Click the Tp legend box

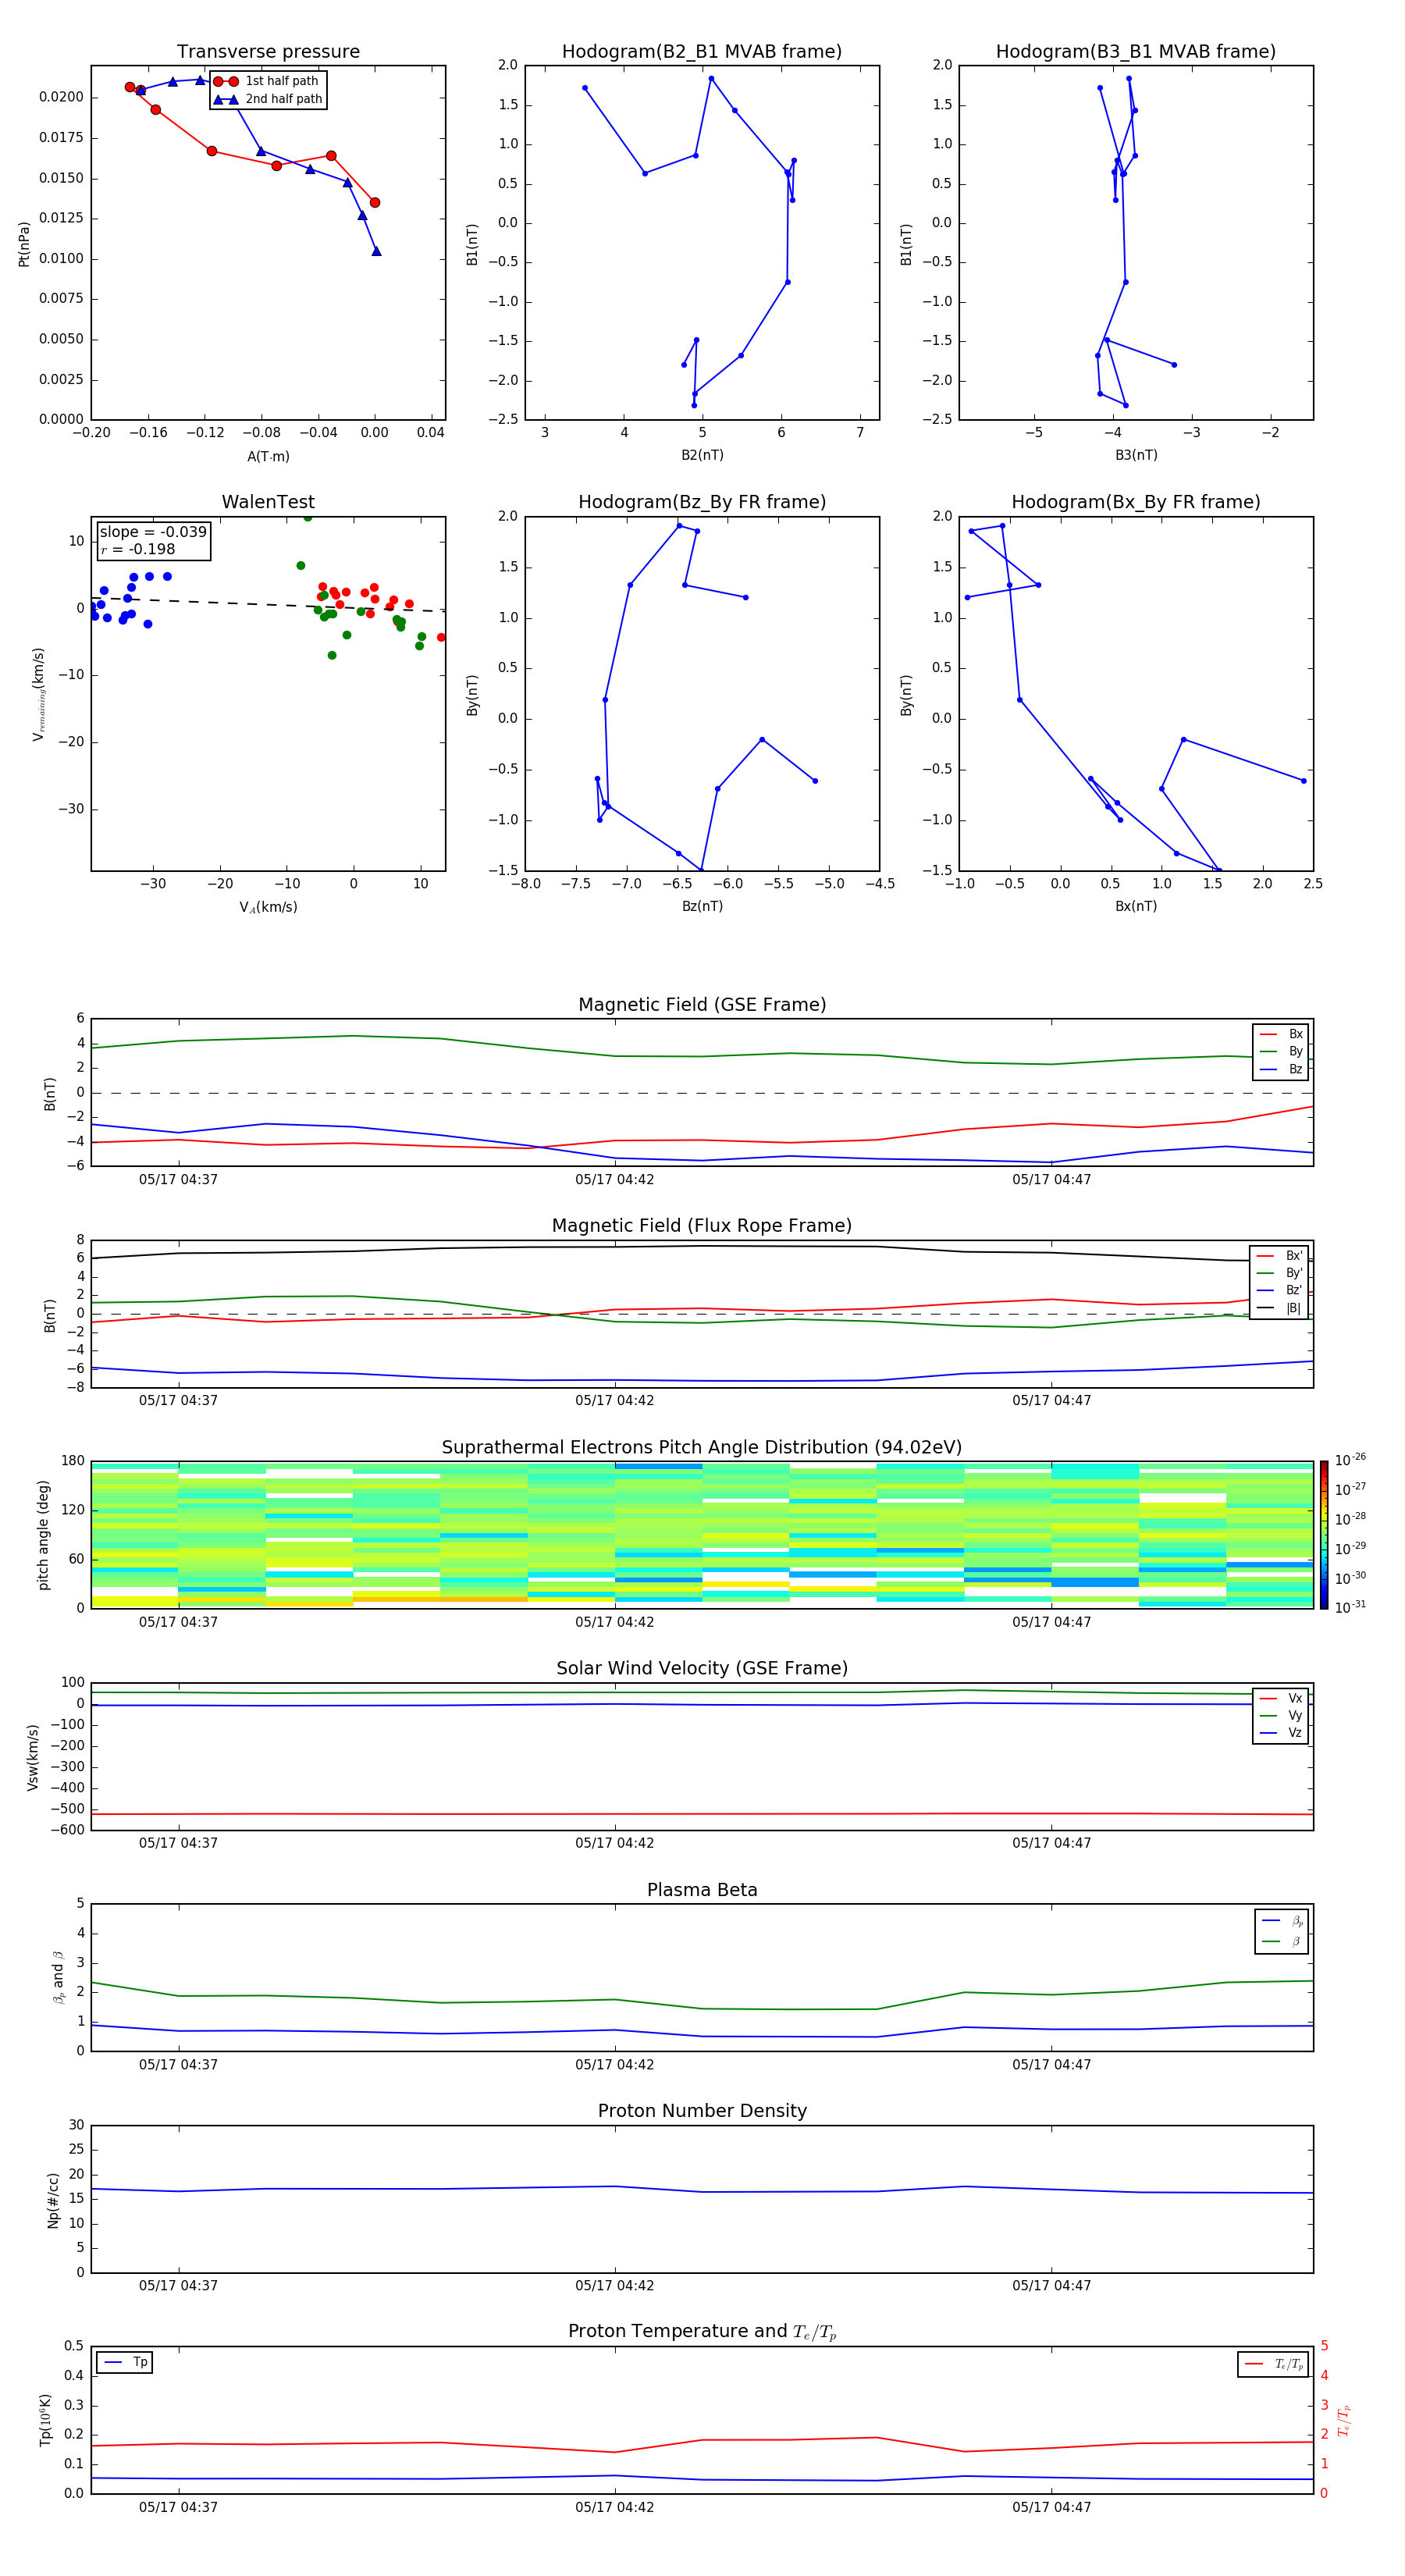coord(125,2363)
